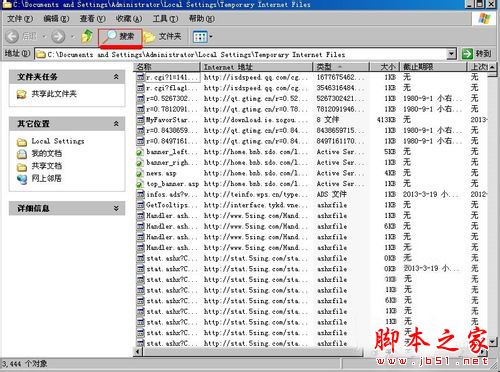Select the r.cgi?1=141 file icon

point(140,77)
